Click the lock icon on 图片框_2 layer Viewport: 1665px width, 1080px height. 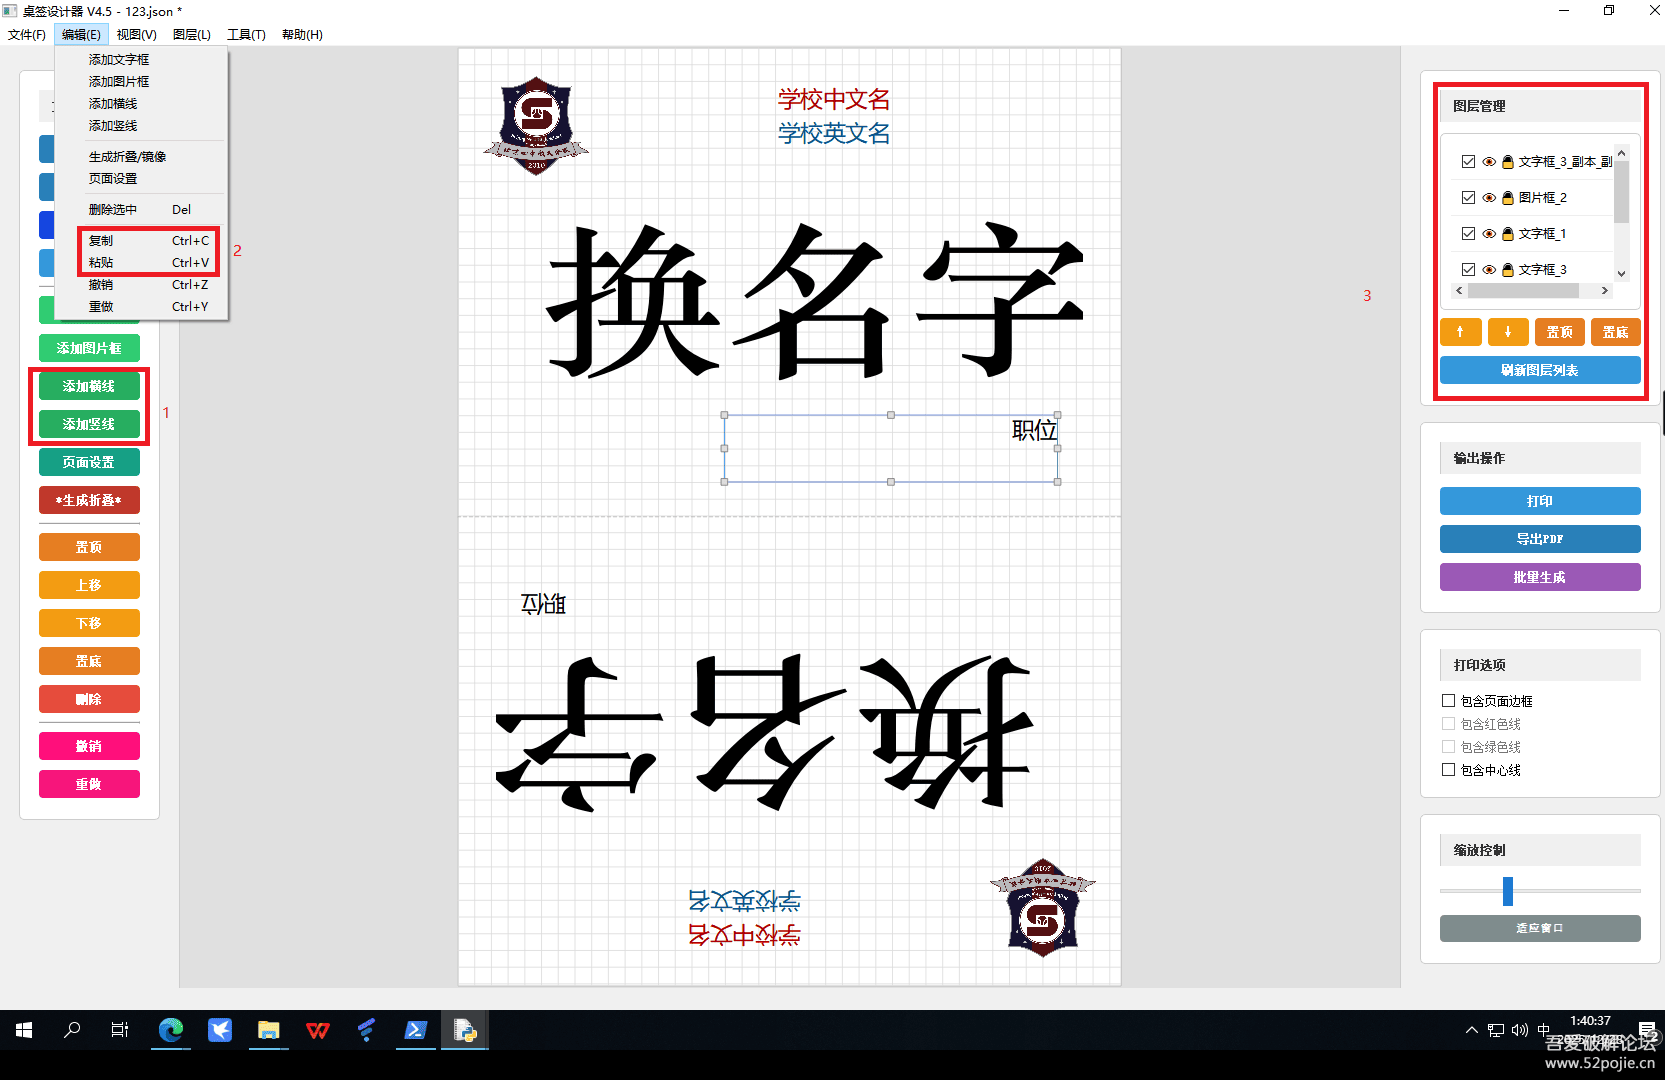tap(1506, 197)
